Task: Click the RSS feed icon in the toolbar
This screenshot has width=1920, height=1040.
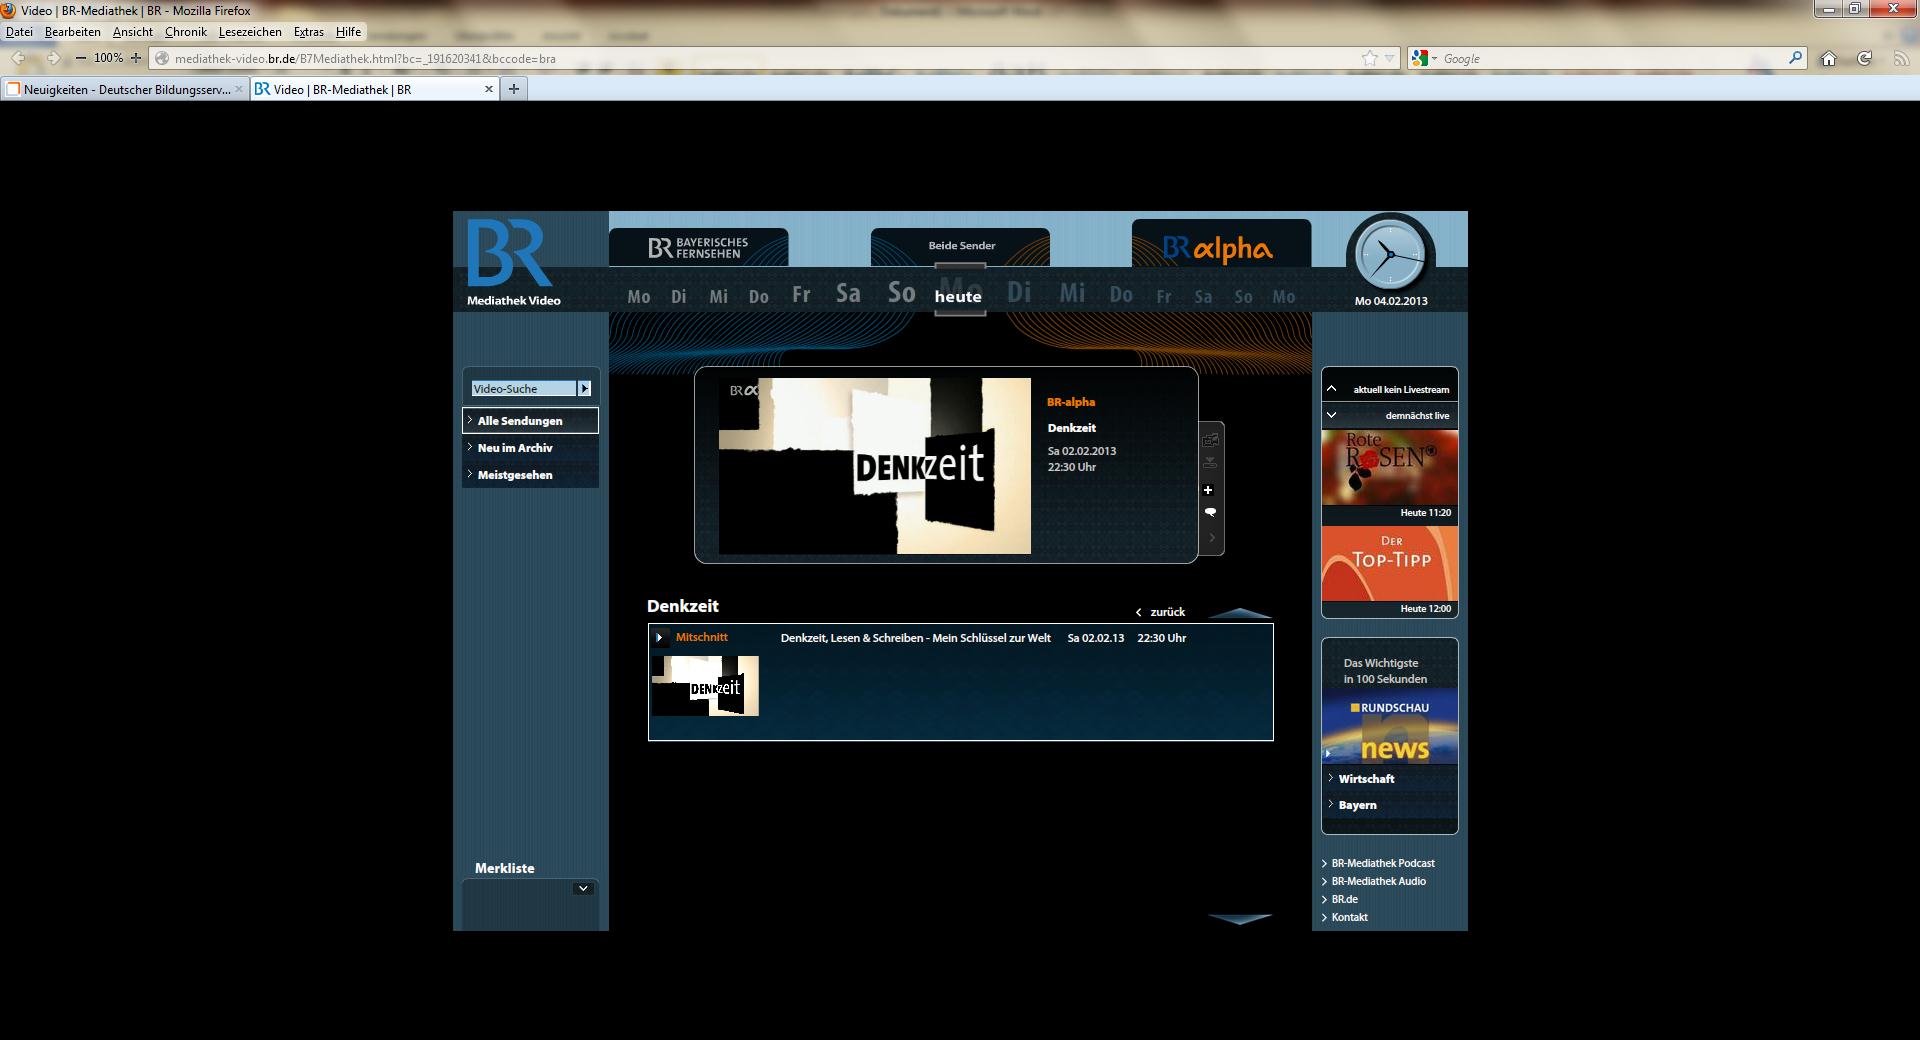Action: 1901,59
